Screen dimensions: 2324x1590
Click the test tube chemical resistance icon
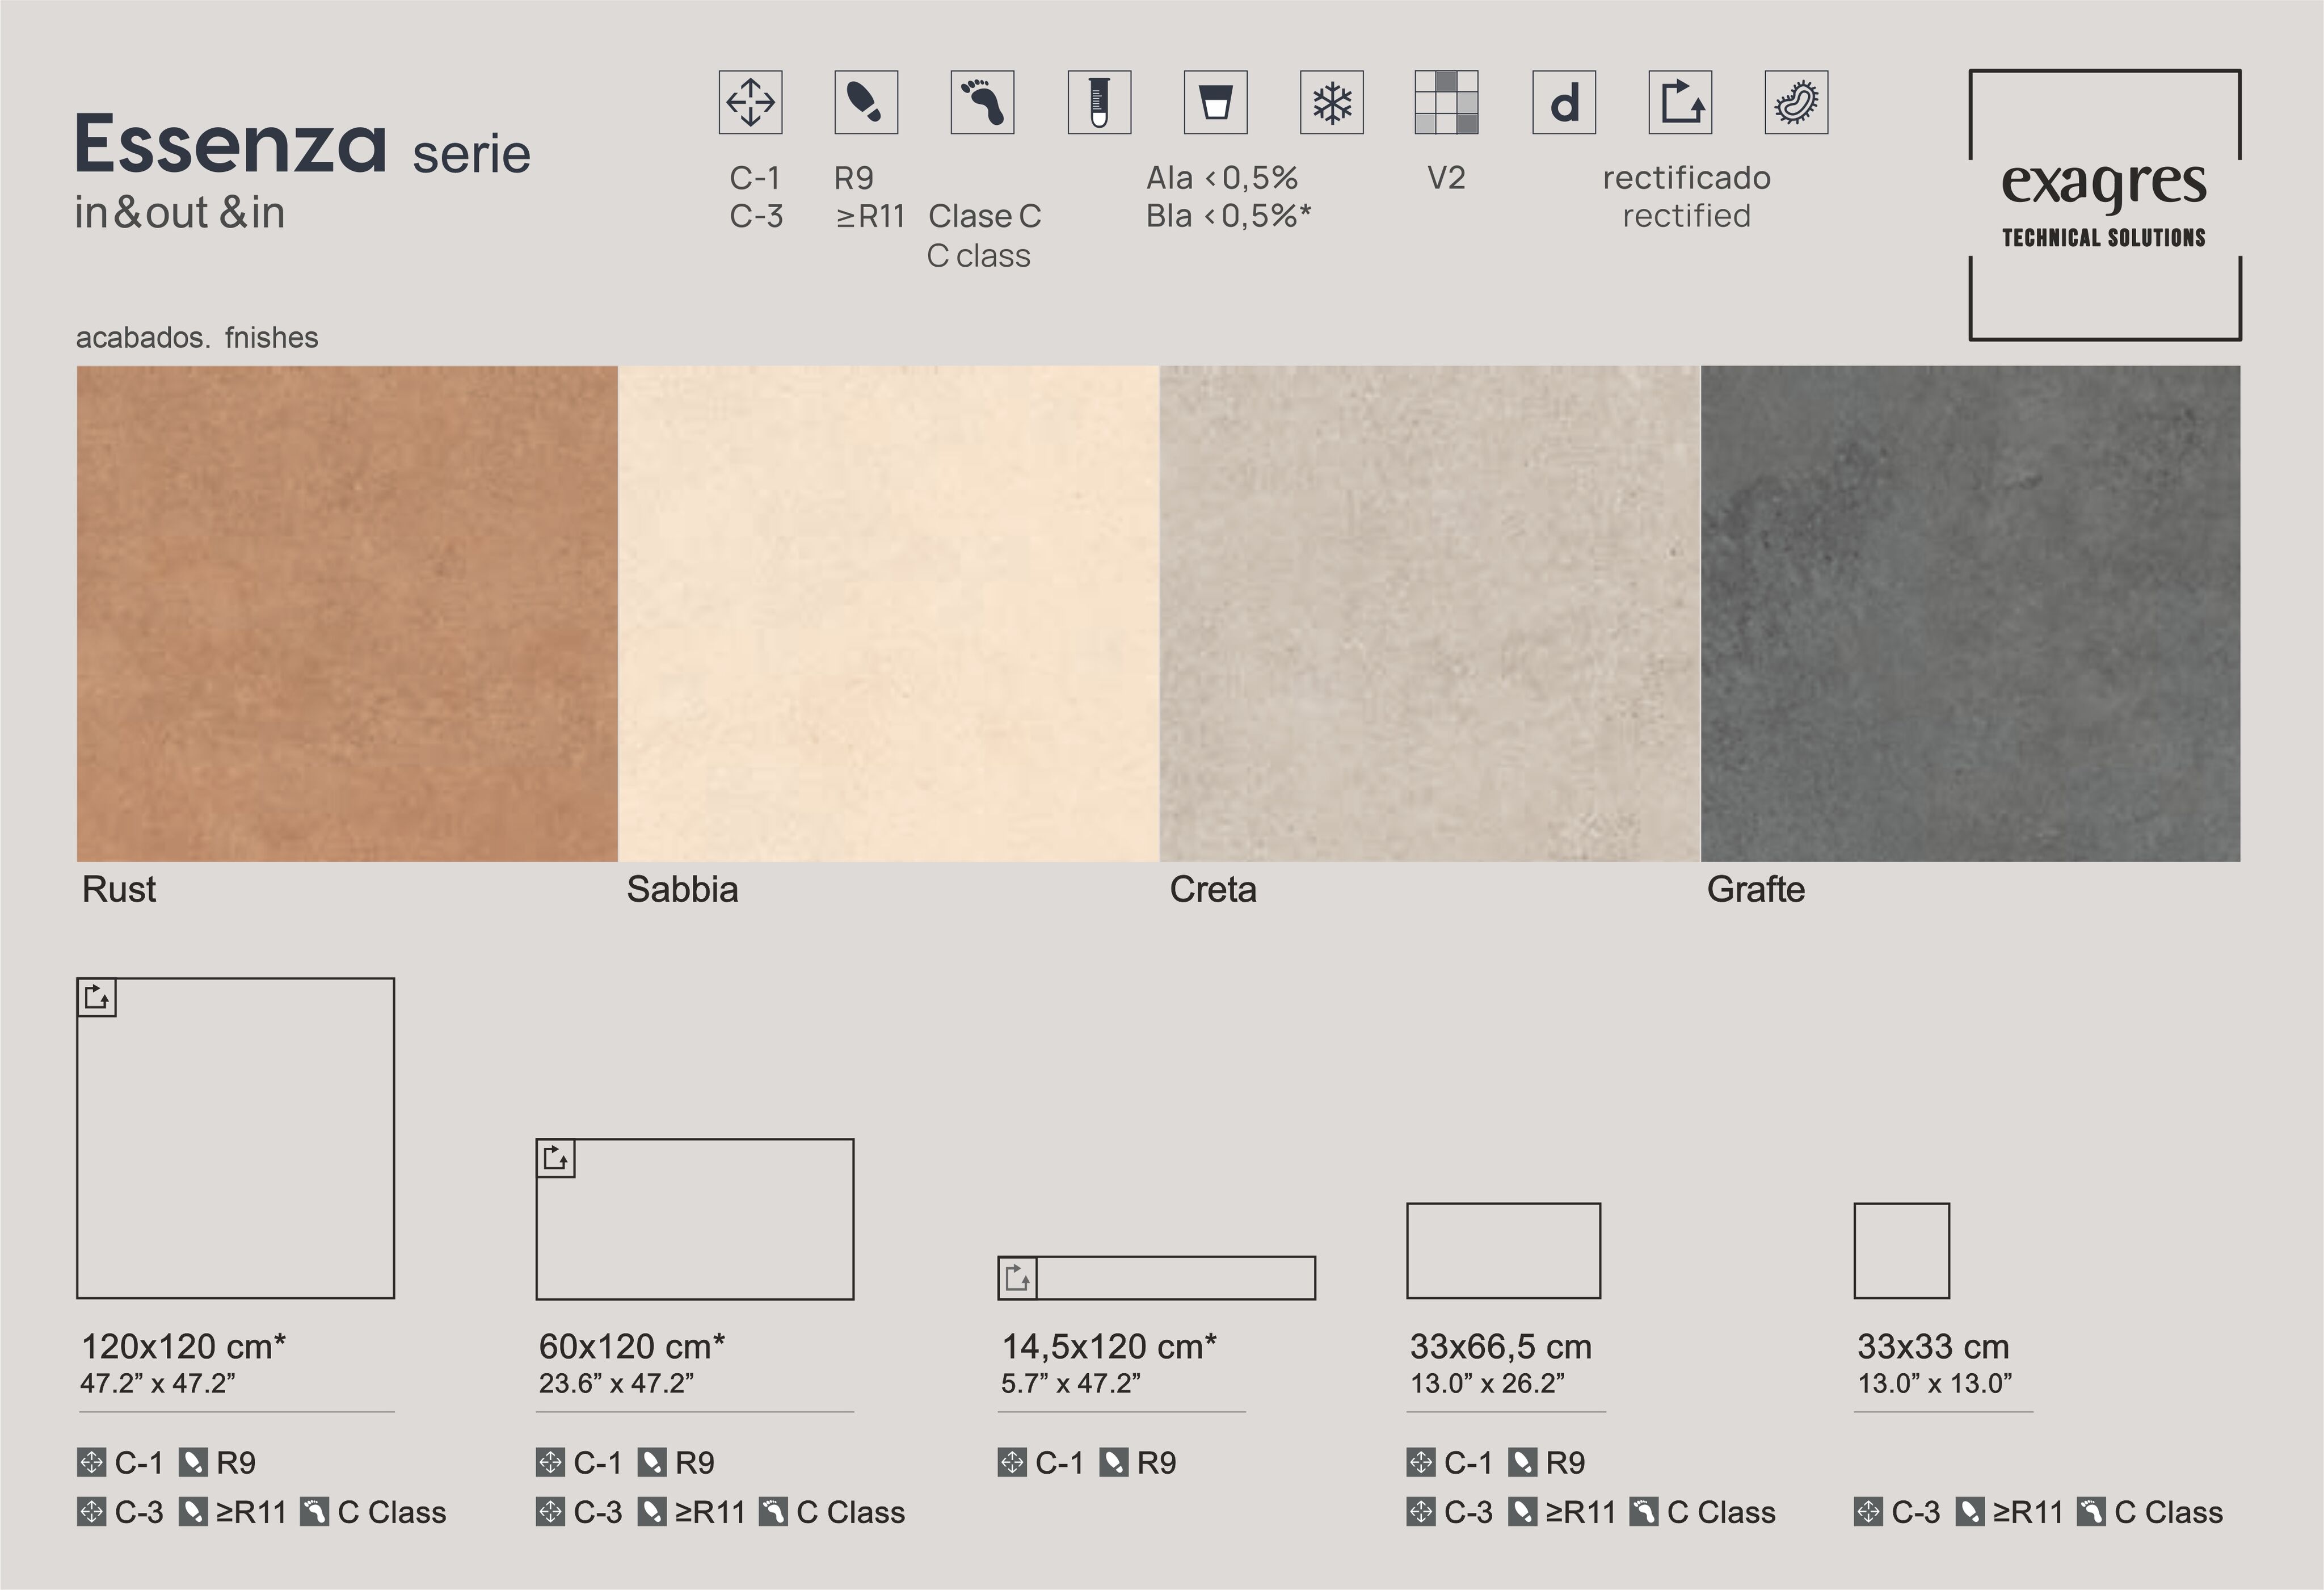click(1099, 102)
